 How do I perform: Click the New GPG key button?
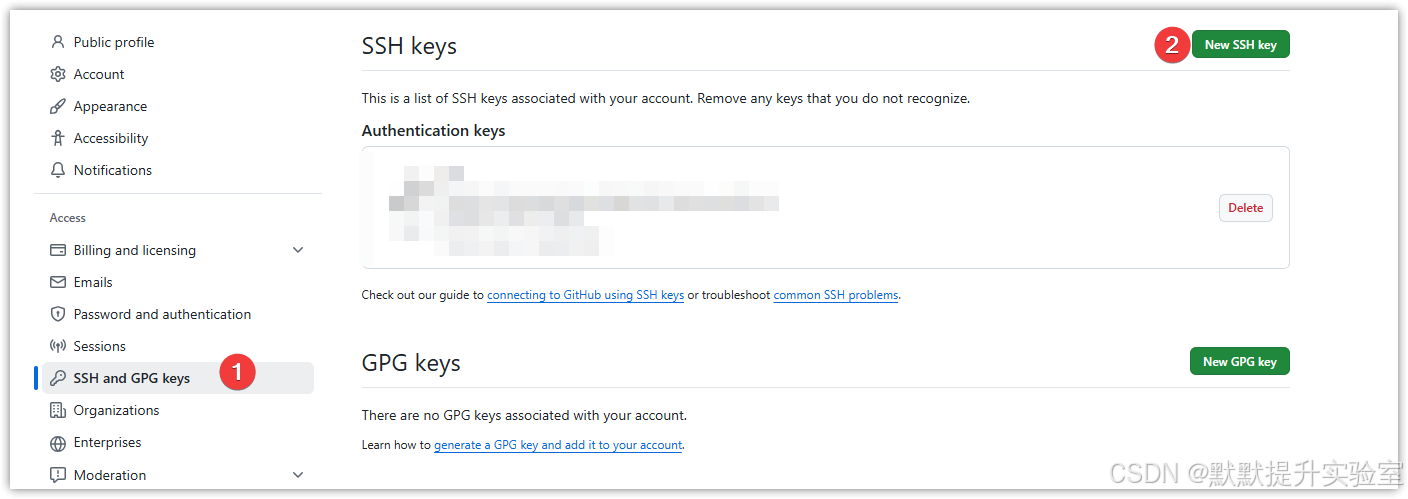point(1240,361)
